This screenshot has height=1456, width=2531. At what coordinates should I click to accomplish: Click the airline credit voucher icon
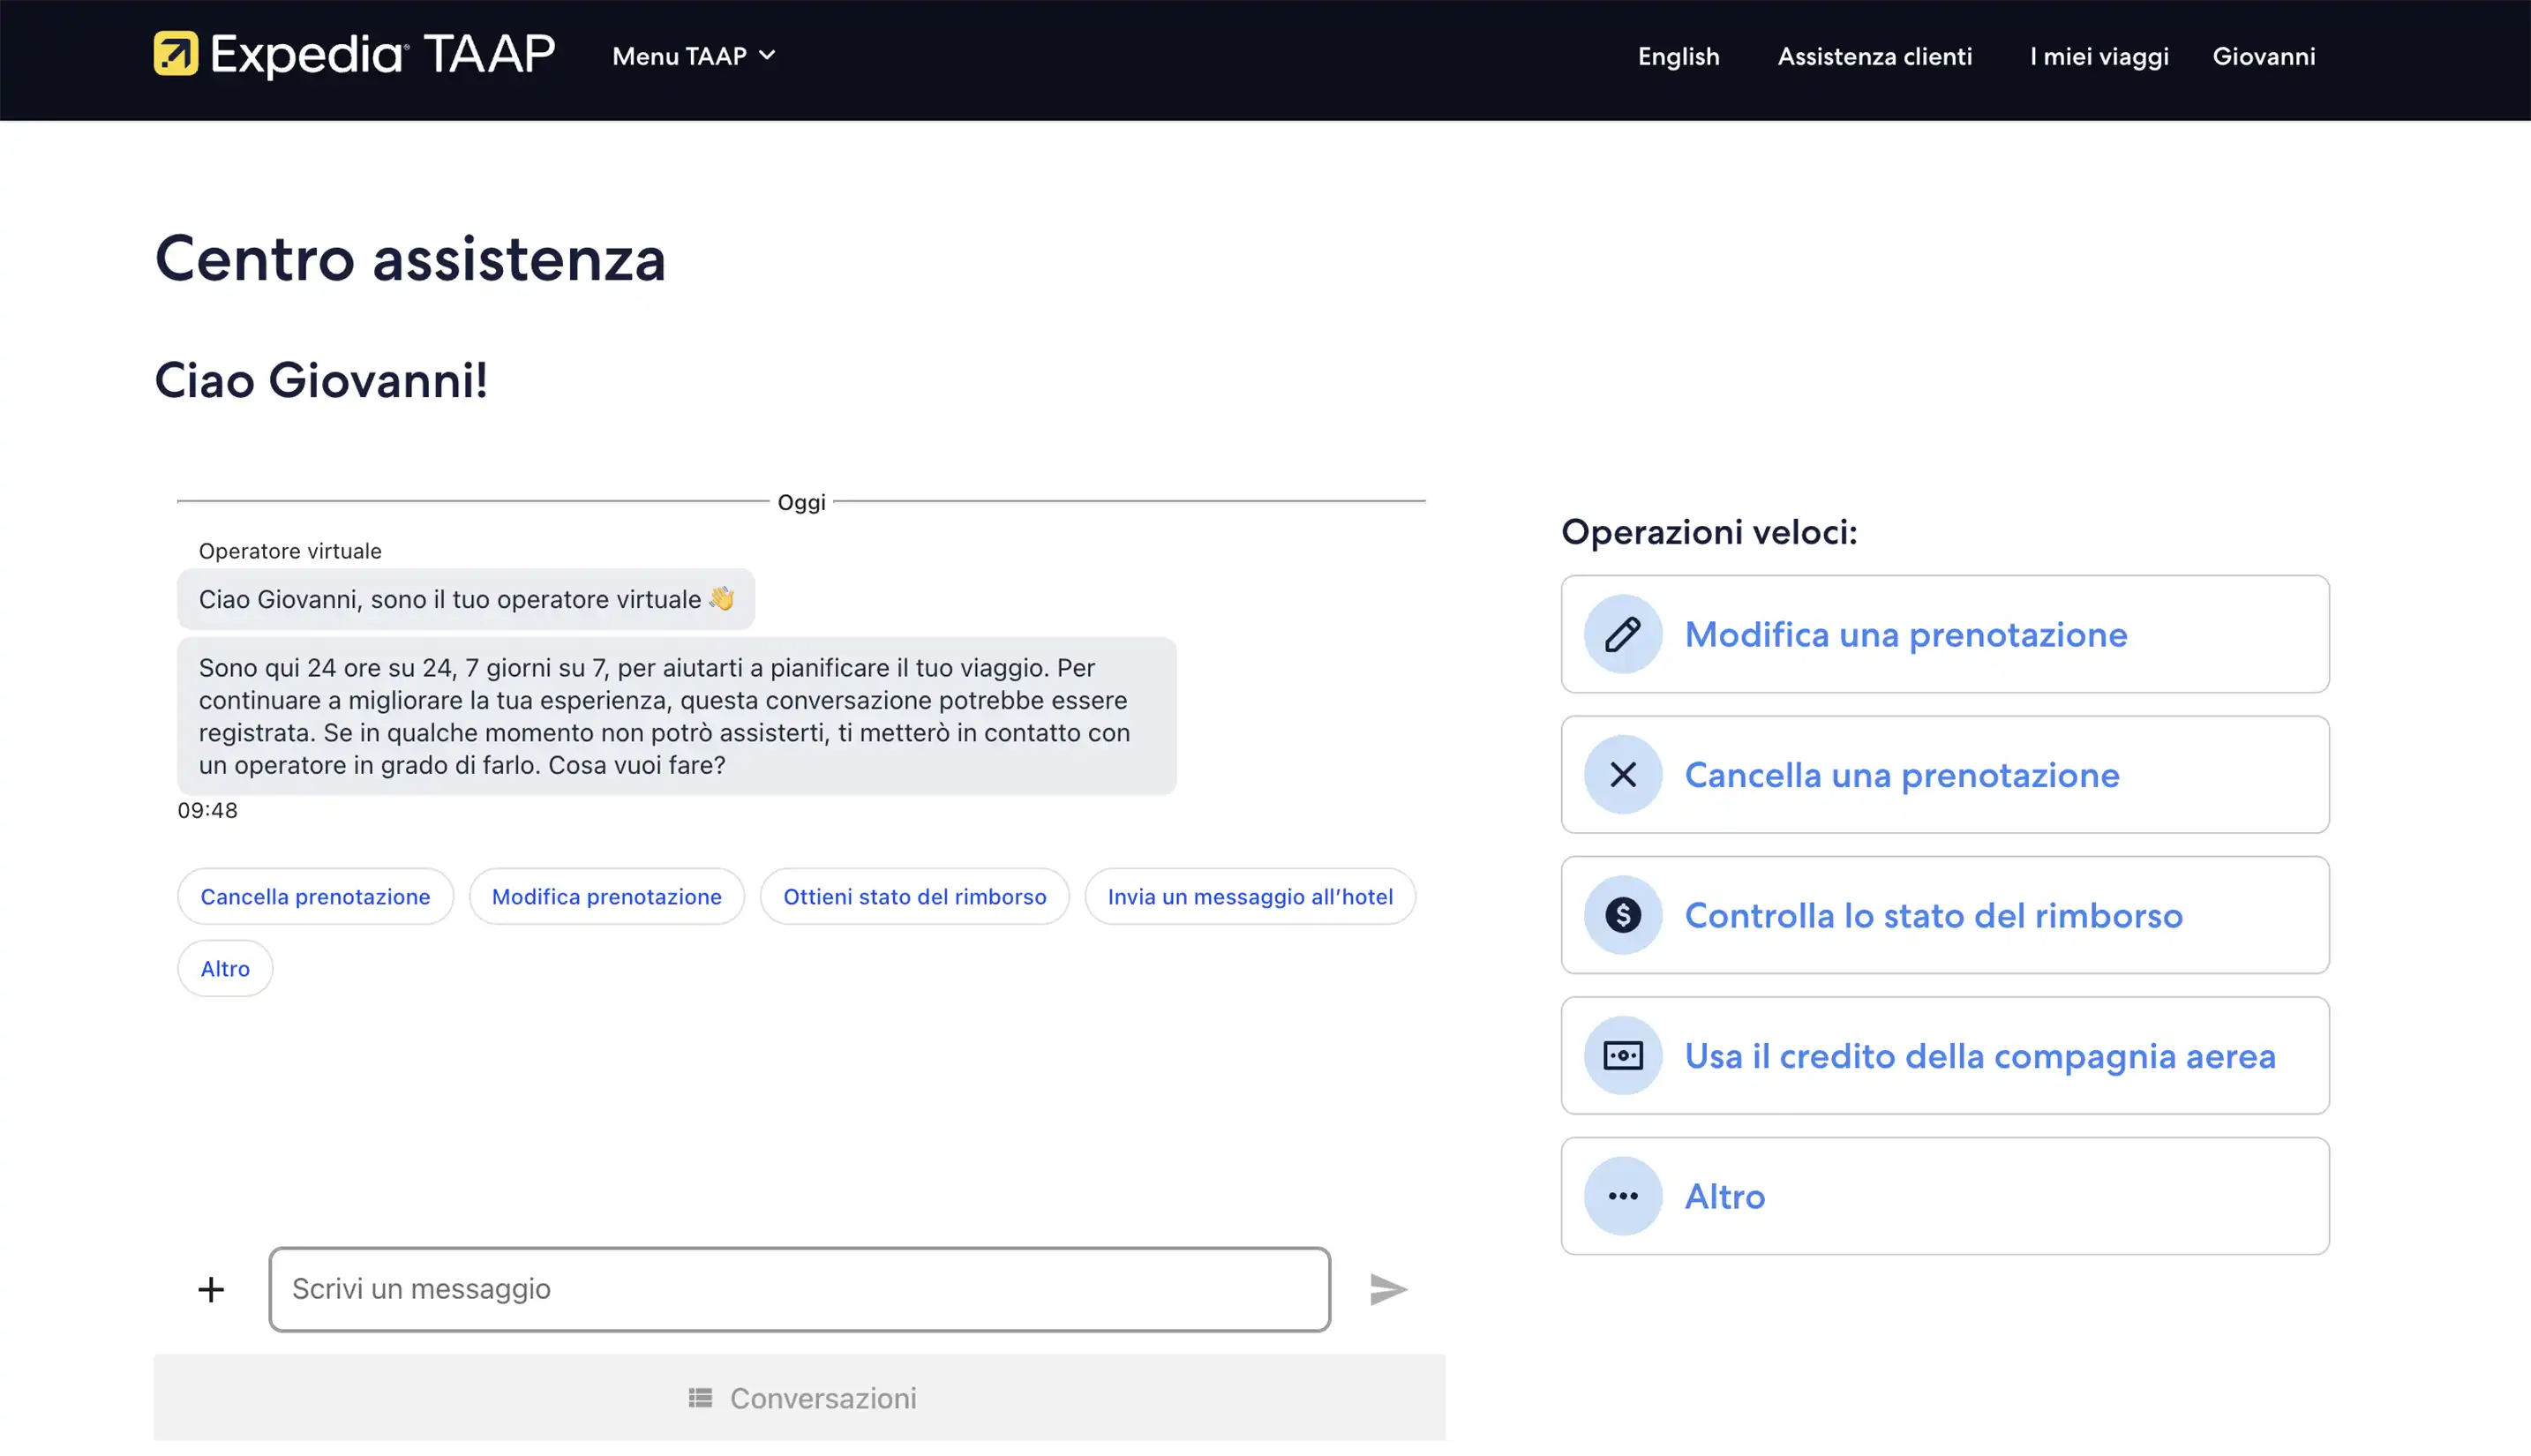(x=1622, y=1055)
